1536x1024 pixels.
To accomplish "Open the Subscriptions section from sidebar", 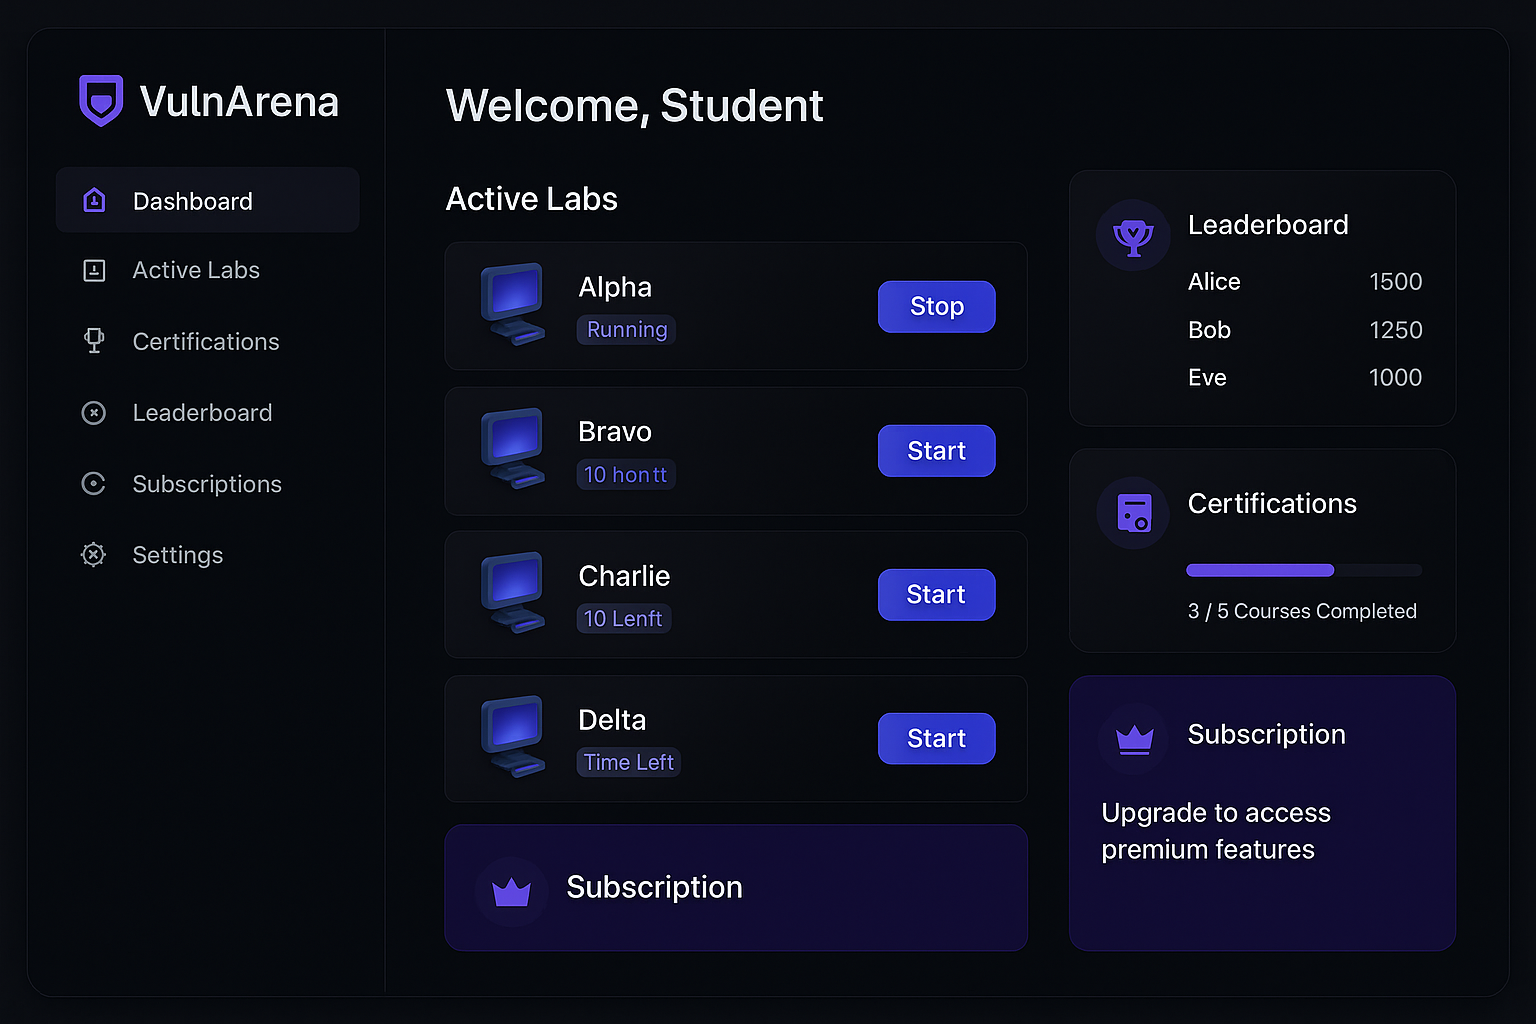I will click(206, 483).
